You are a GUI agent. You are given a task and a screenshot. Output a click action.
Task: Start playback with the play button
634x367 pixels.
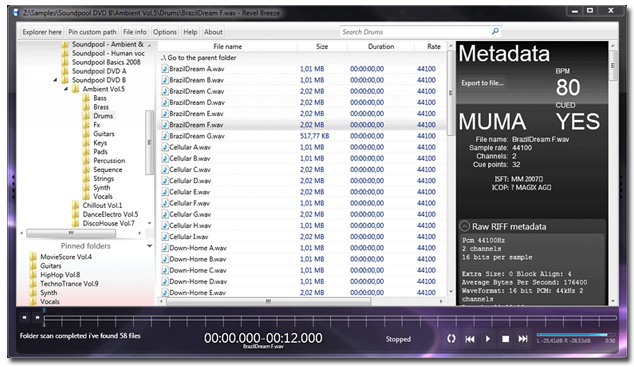[x=488, y=339]
